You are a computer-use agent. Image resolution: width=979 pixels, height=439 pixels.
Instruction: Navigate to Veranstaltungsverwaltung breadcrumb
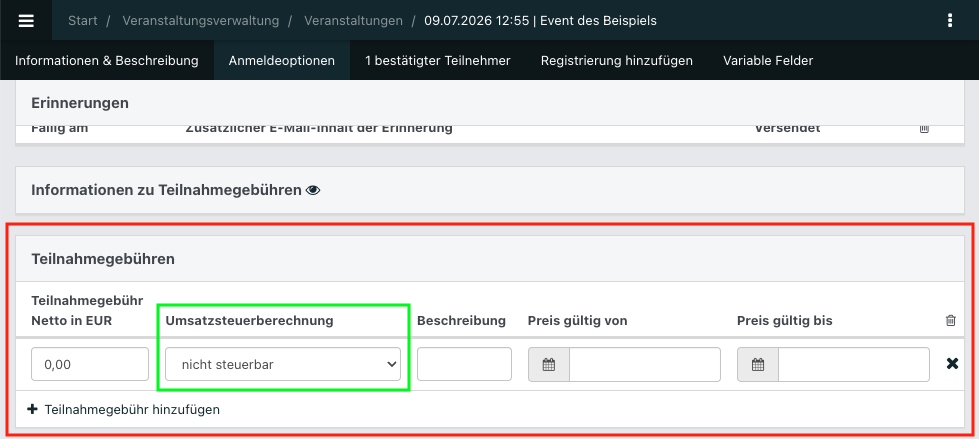[200, 21]
